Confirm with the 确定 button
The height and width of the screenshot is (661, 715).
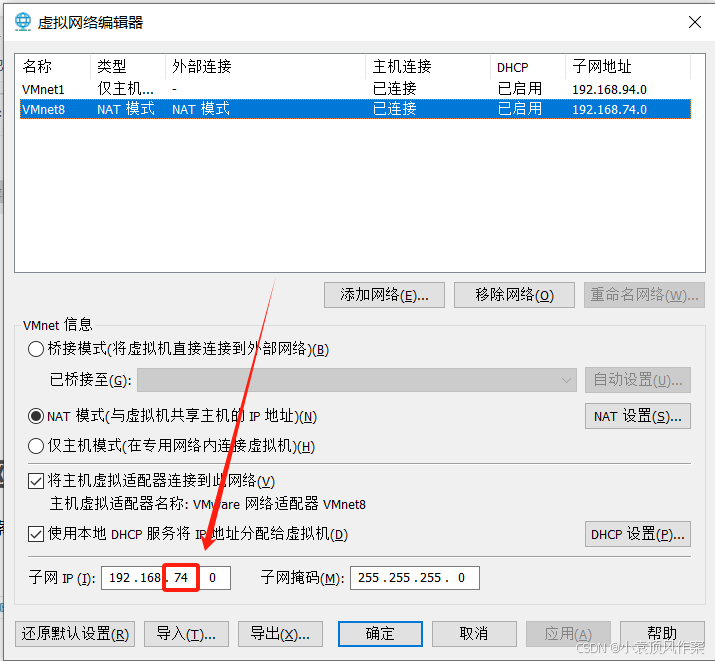tap(380, 634)
